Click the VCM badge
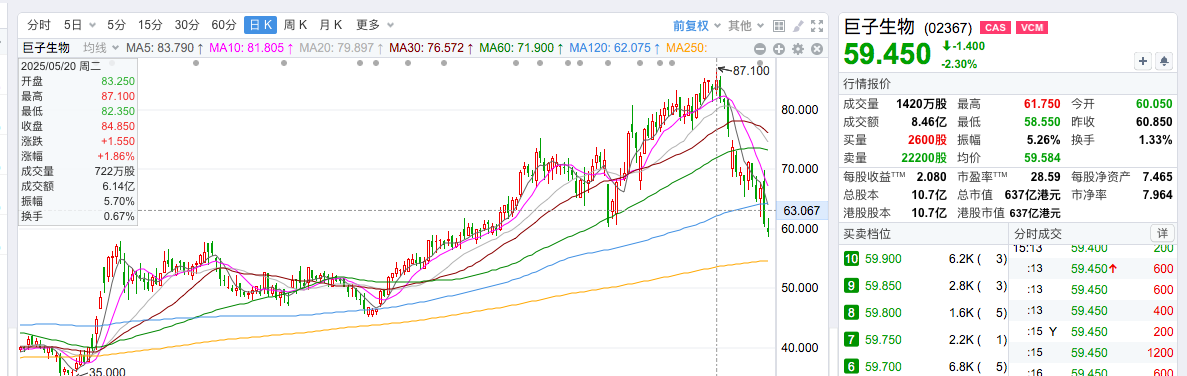Viewport: 1187px width, 376px height. (x=1030, y=29)
